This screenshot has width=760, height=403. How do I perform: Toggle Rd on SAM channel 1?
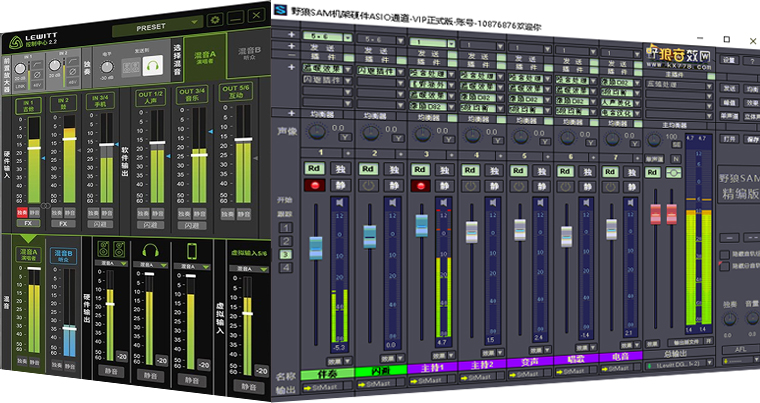point(314,168)
